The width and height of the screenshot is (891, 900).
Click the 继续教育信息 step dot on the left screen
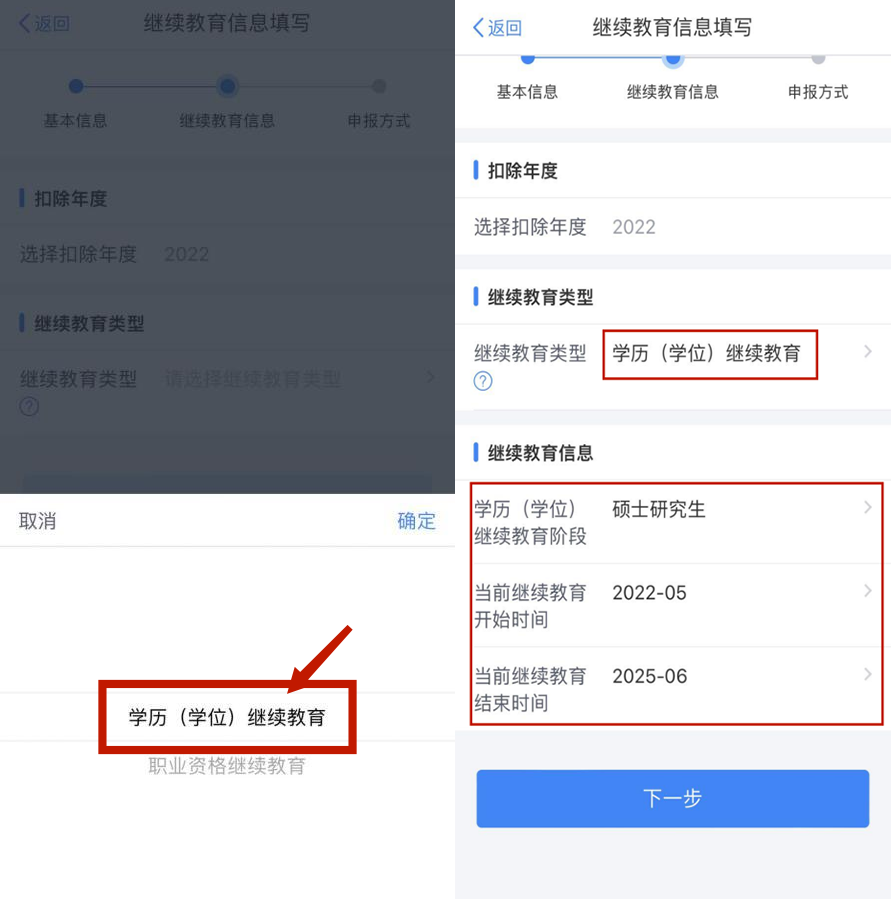pos(227,86)
